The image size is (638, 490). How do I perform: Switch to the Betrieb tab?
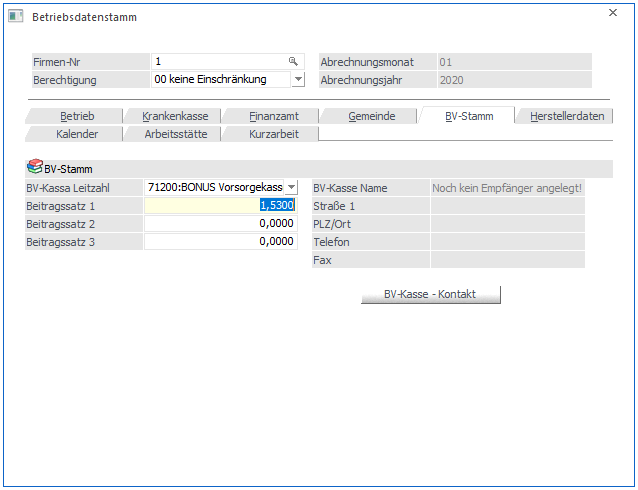coord(76,116)
